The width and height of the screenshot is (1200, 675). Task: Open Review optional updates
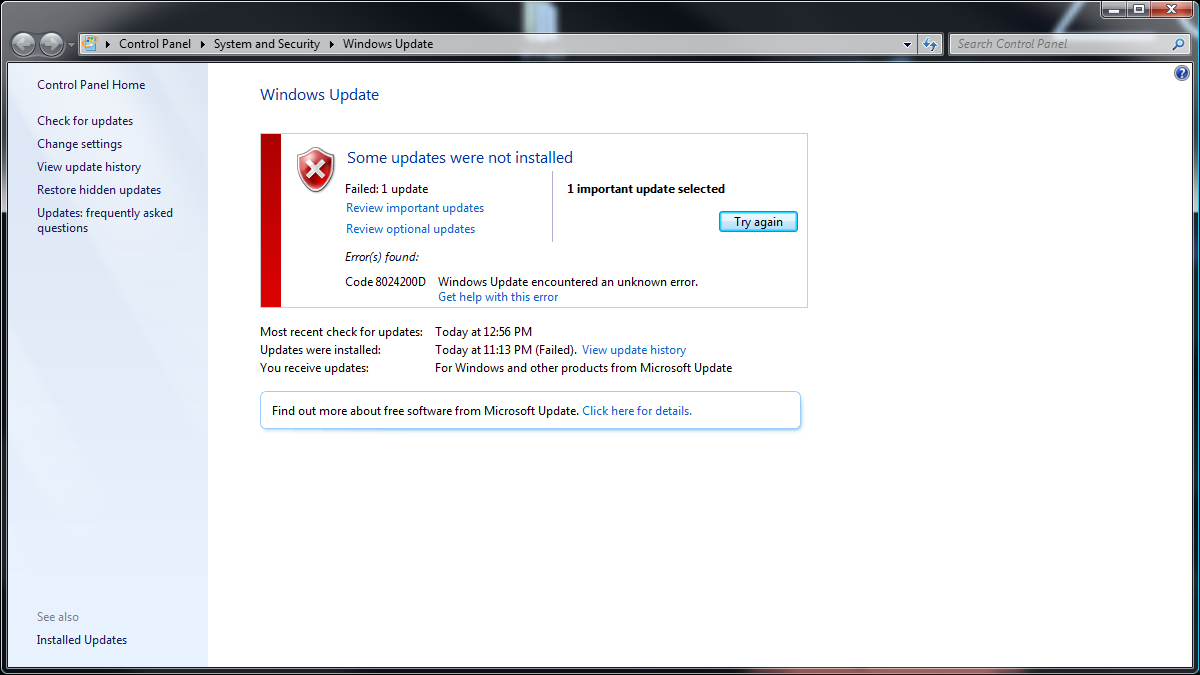(x=410, y=229)
